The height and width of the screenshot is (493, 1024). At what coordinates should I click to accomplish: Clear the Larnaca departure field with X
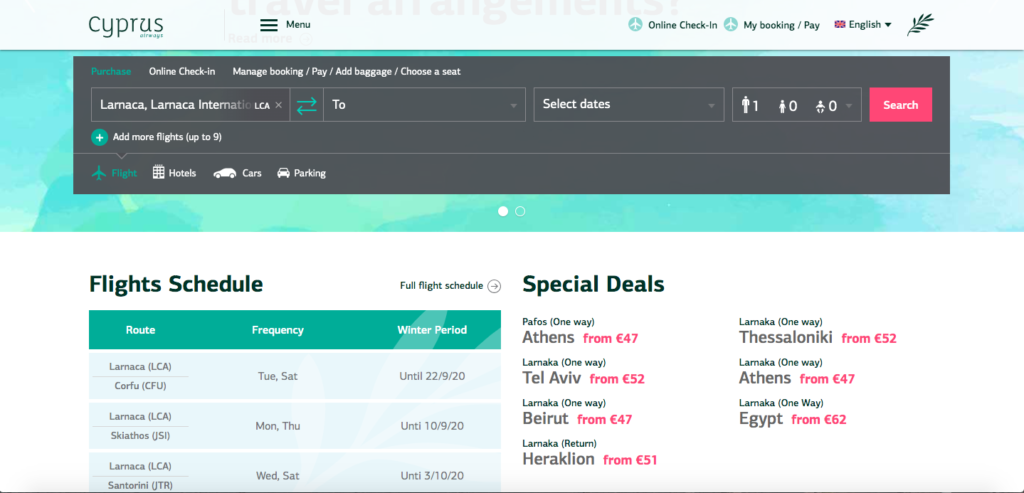coord(279,104)
